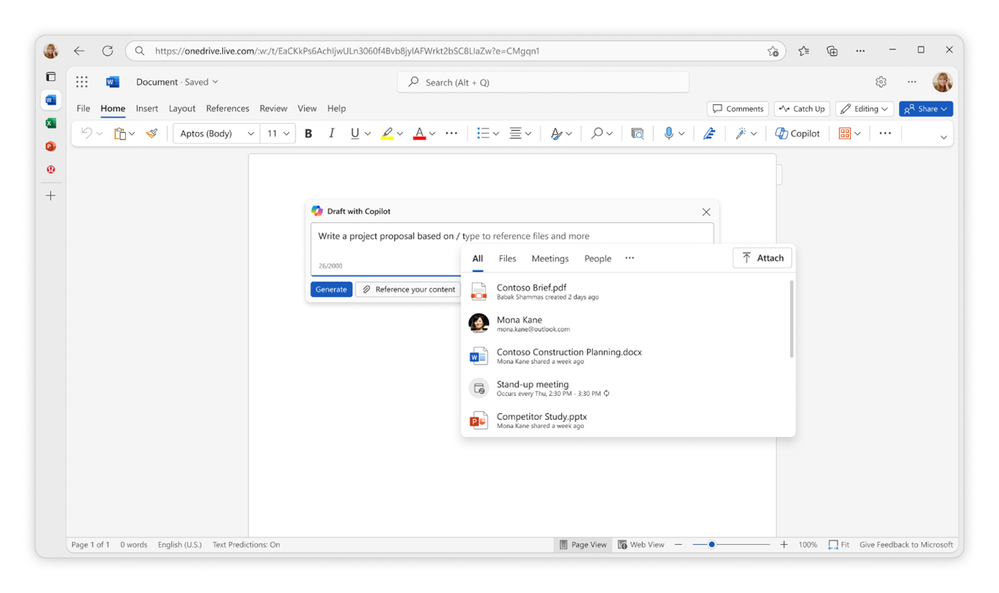Open Excel from the left sidebar

pyautogui.click(x=50, y=123)
